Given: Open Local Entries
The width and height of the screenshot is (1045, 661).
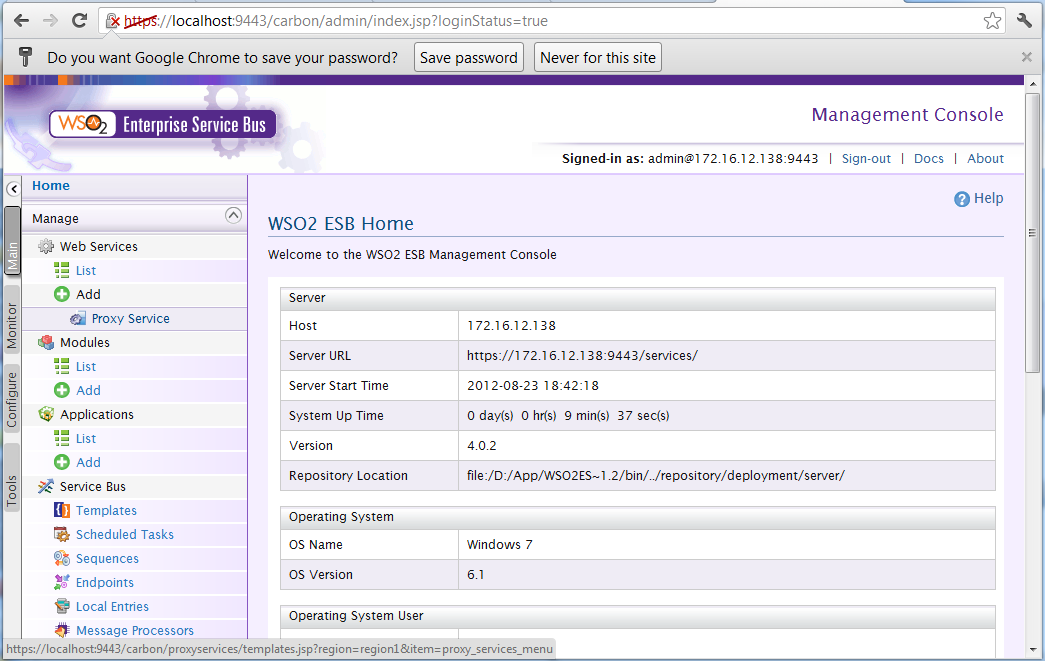Looking at the screenshot, I should click(x=112, y=606).
